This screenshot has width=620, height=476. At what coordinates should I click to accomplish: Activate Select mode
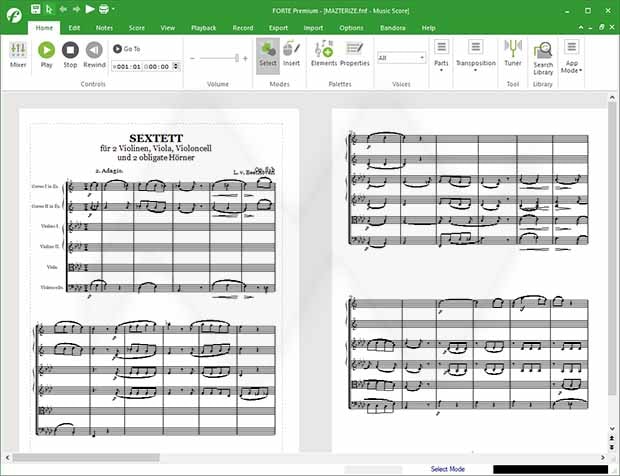[268, 55]
